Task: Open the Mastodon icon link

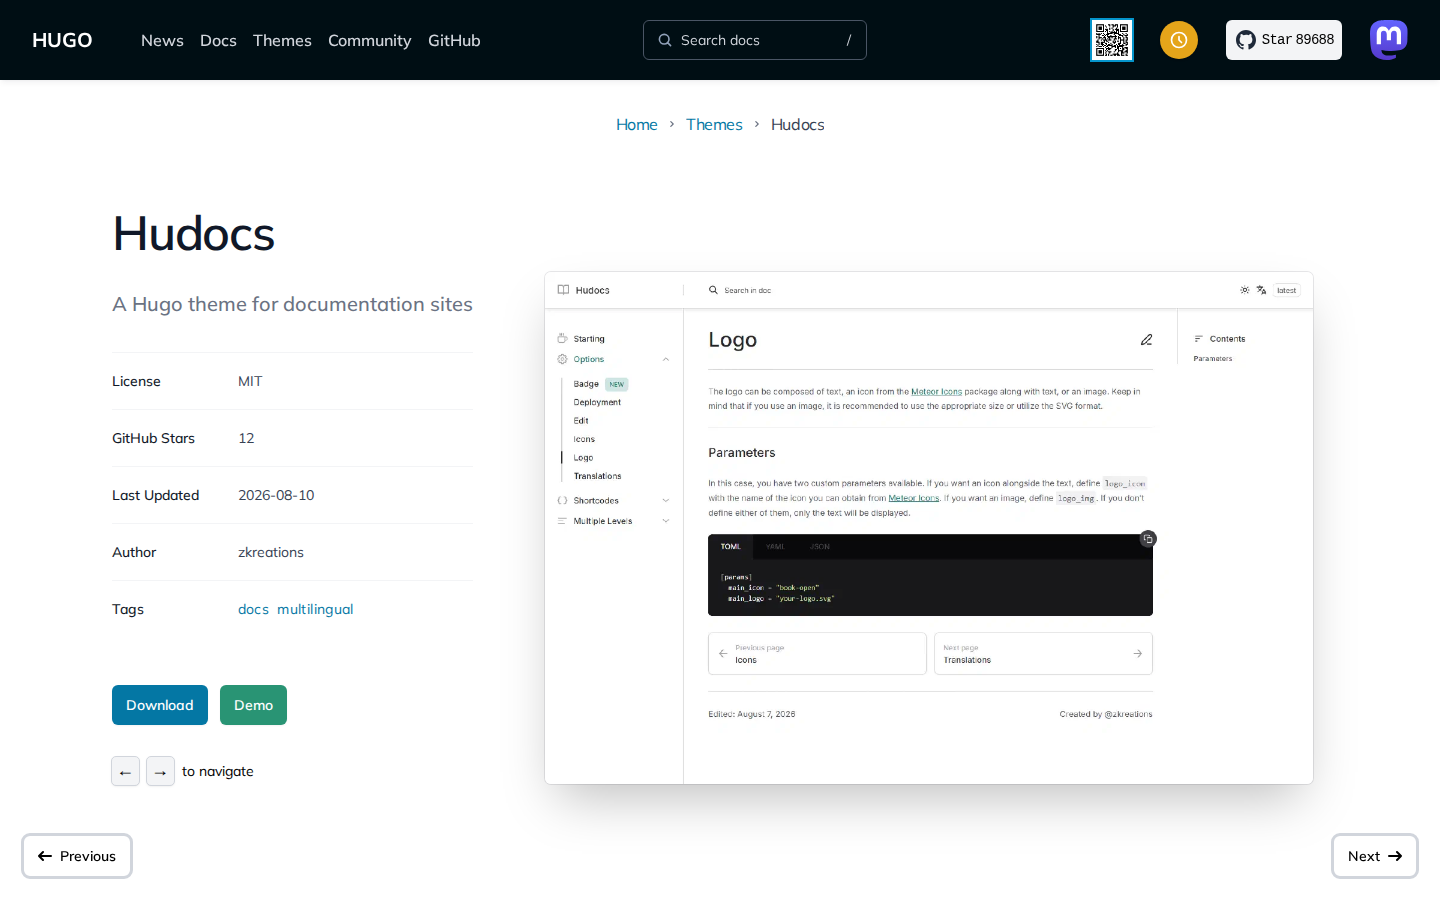Action: (1389, 40)
